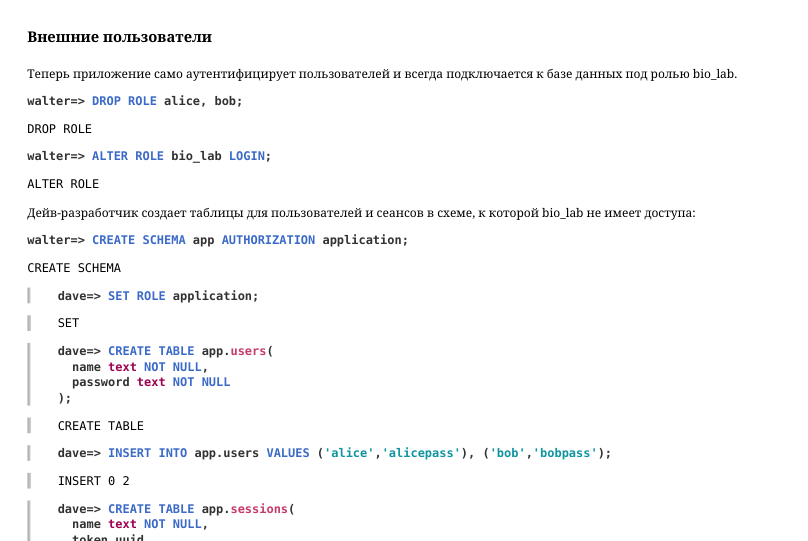The image size is (808, 541).
Task: Click the output line 'CREATE SCHEMA'
Action: pyautogui.click(x=74, y=268)
